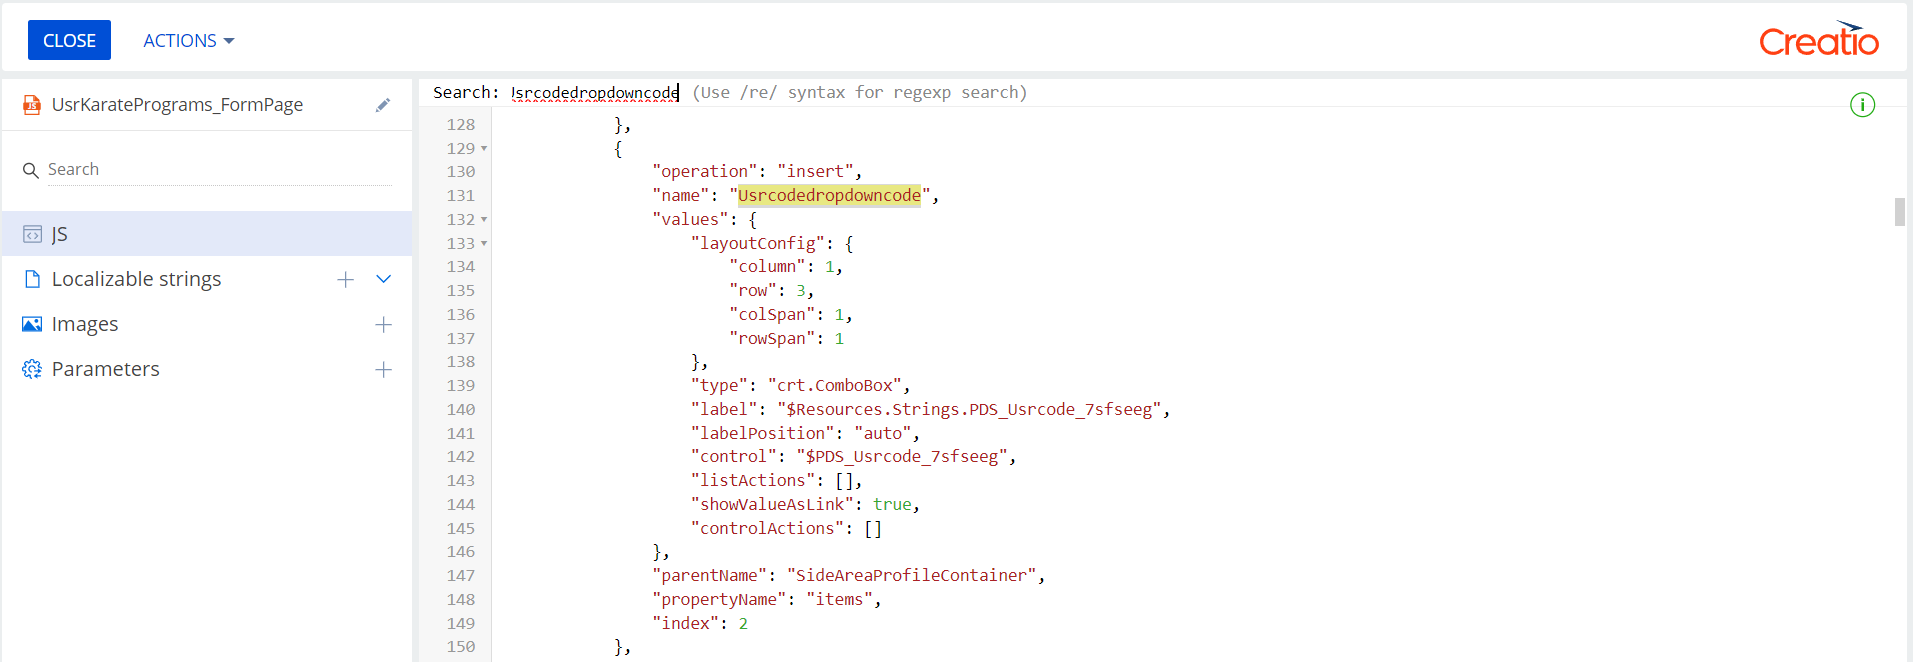
Task: Open the Localizable strings section
Action: point(136,279)
